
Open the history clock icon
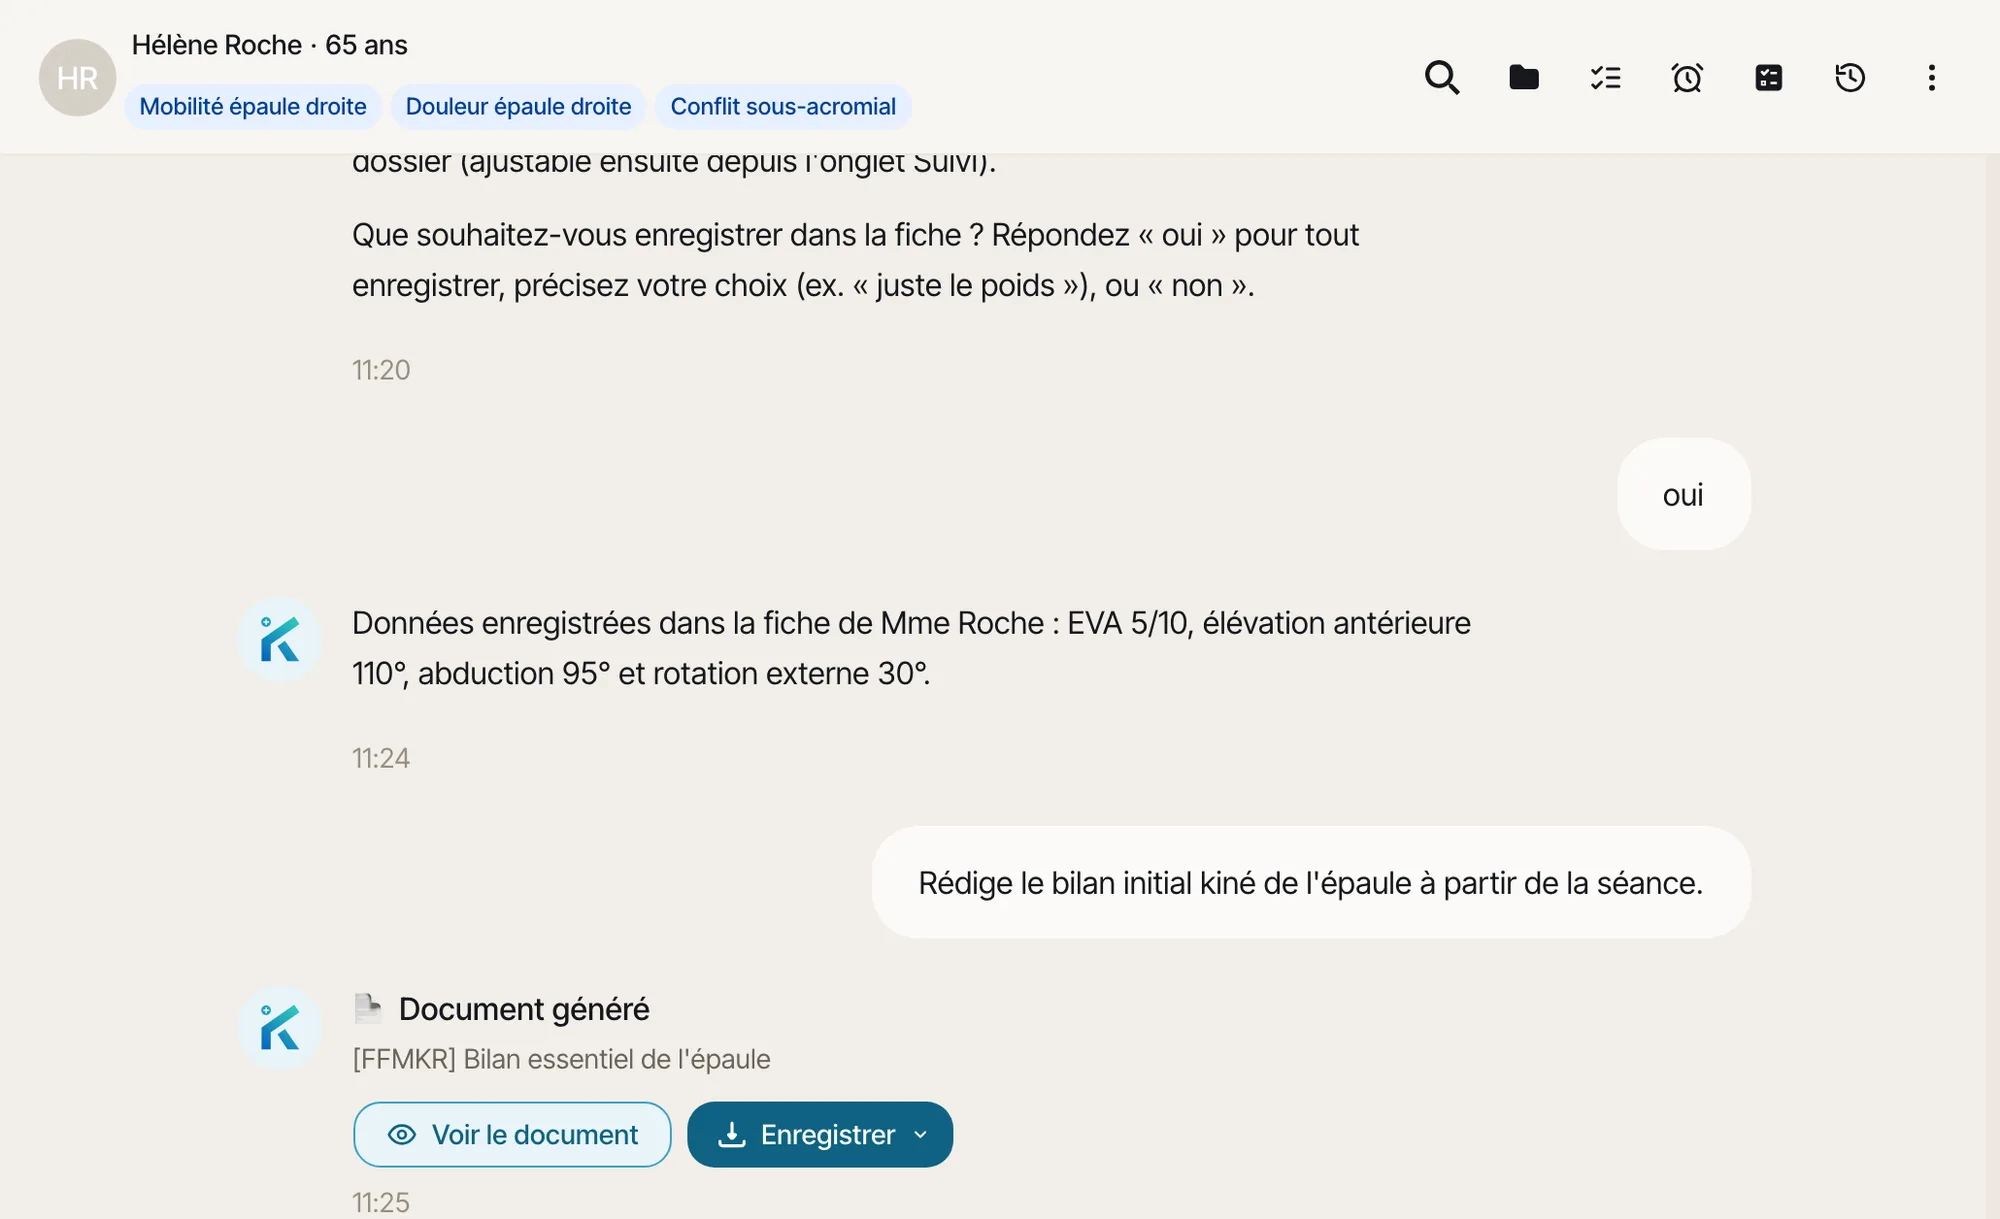(x=1850, y=77)
